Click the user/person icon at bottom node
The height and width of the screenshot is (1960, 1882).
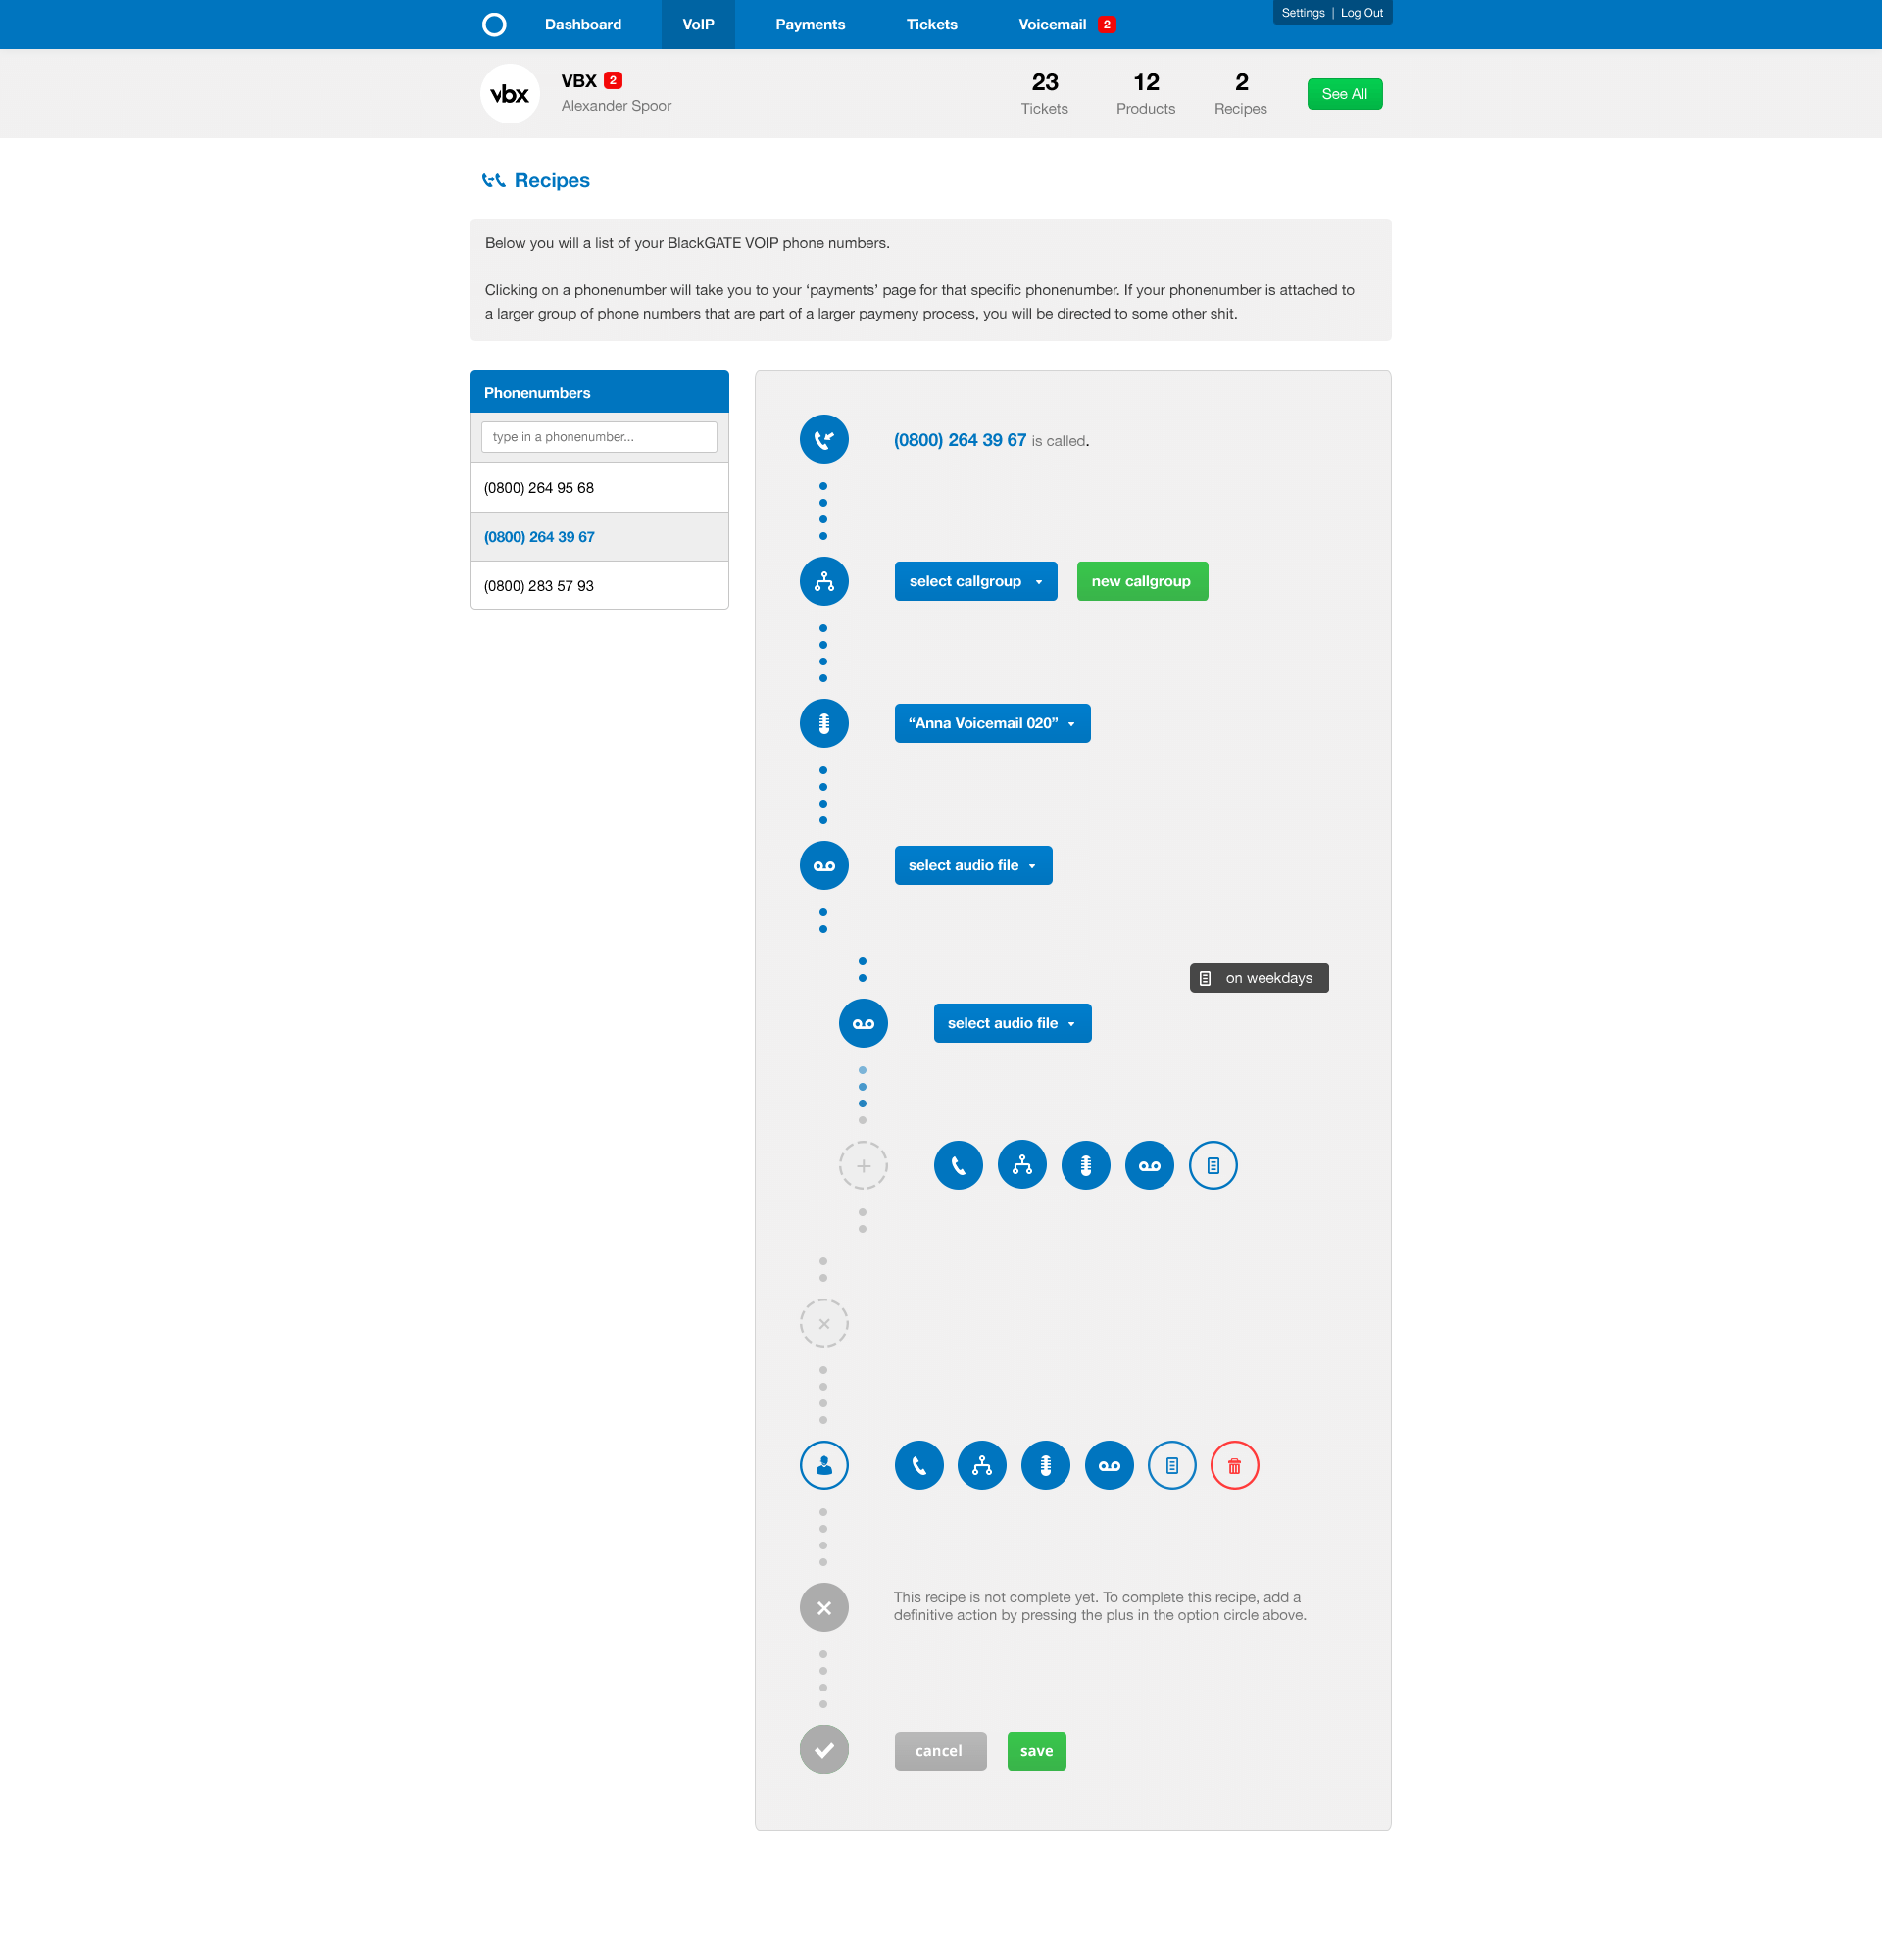click(x=824, y=1465)
